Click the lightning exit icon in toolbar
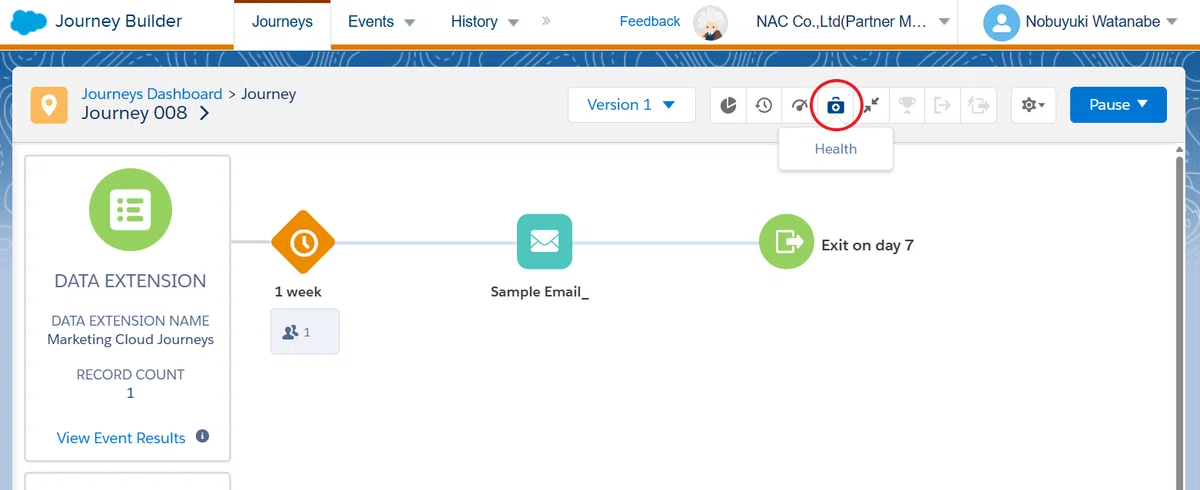 pos(979,105)
